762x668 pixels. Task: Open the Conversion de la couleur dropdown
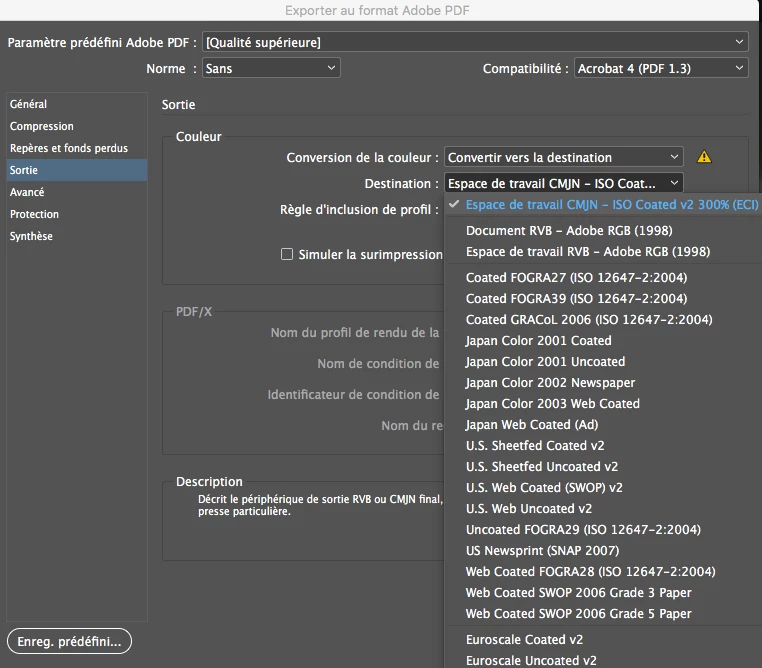564,157
